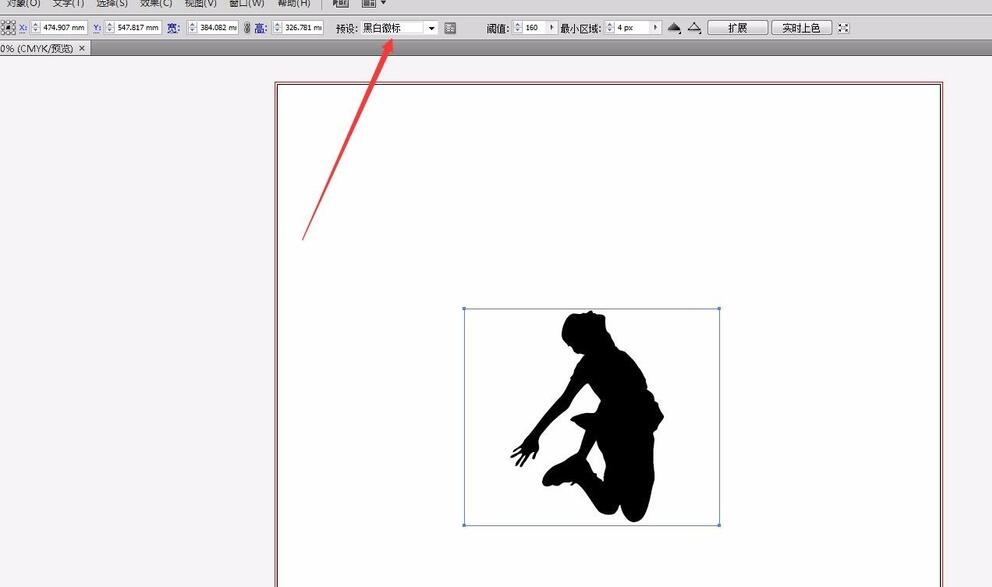The width and height of the screenshot is (992, 587).
Task: Open the 对象(O) menu
Action: click(x=24, y=4)
